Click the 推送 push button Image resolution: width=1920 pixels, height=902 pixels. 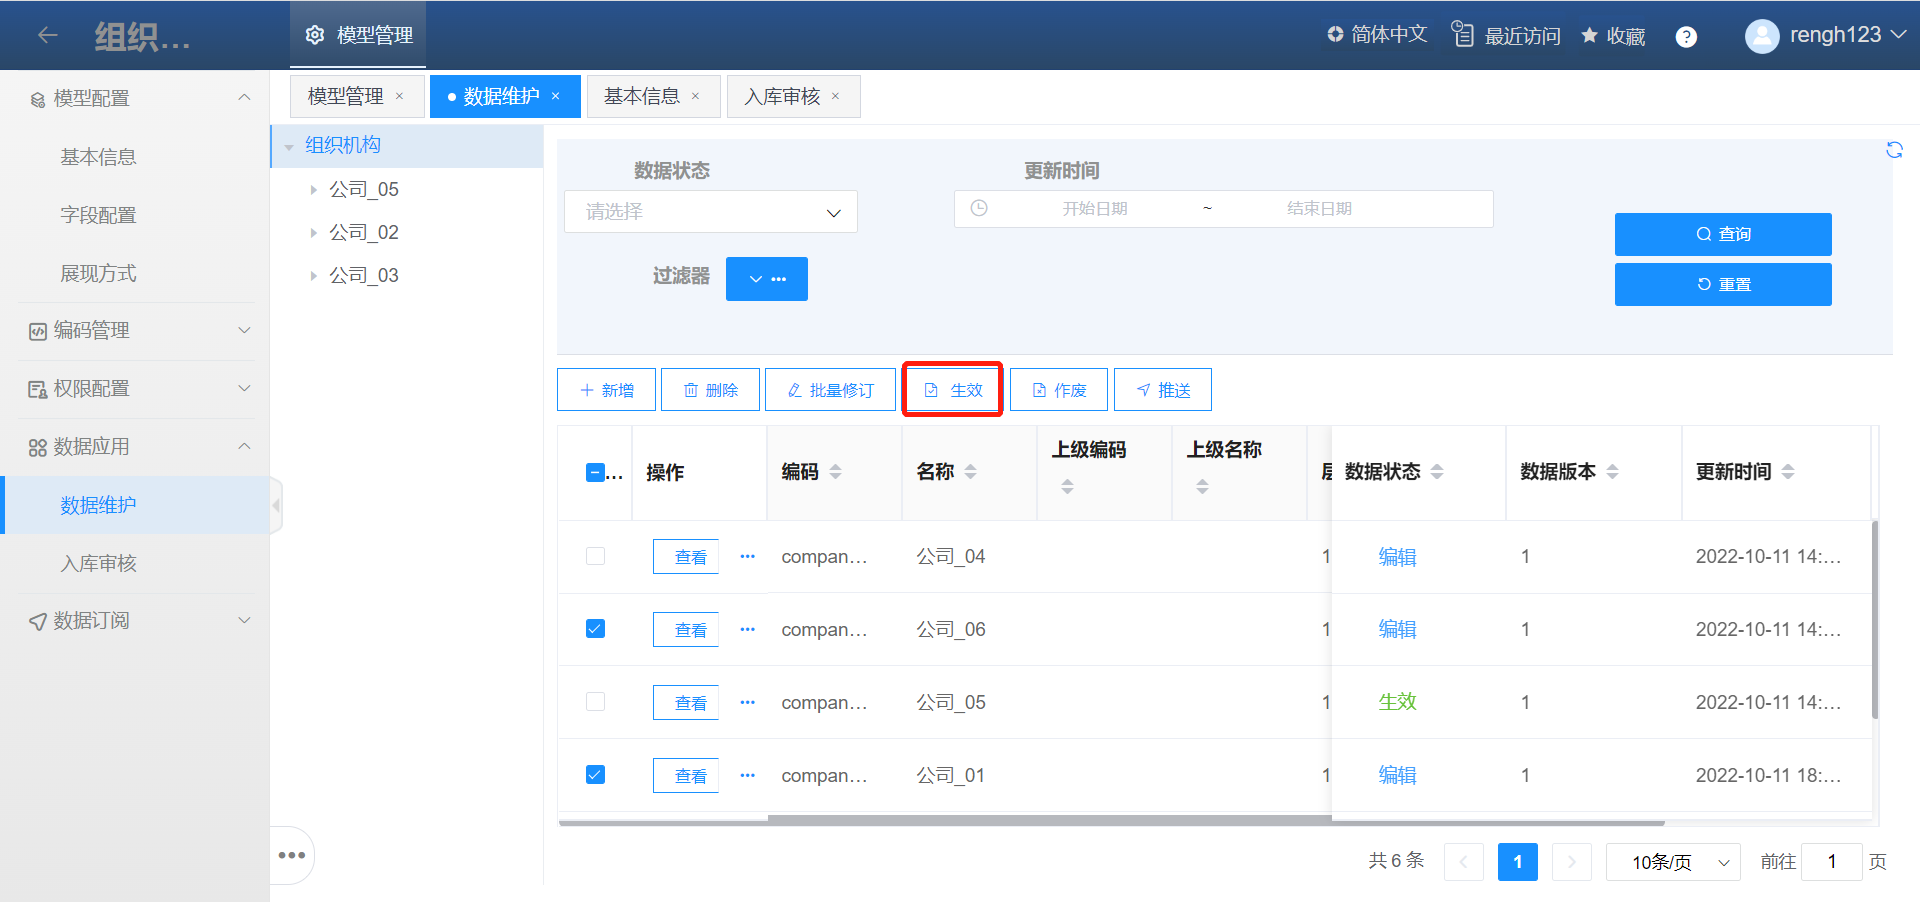(x=1162, y=390)
